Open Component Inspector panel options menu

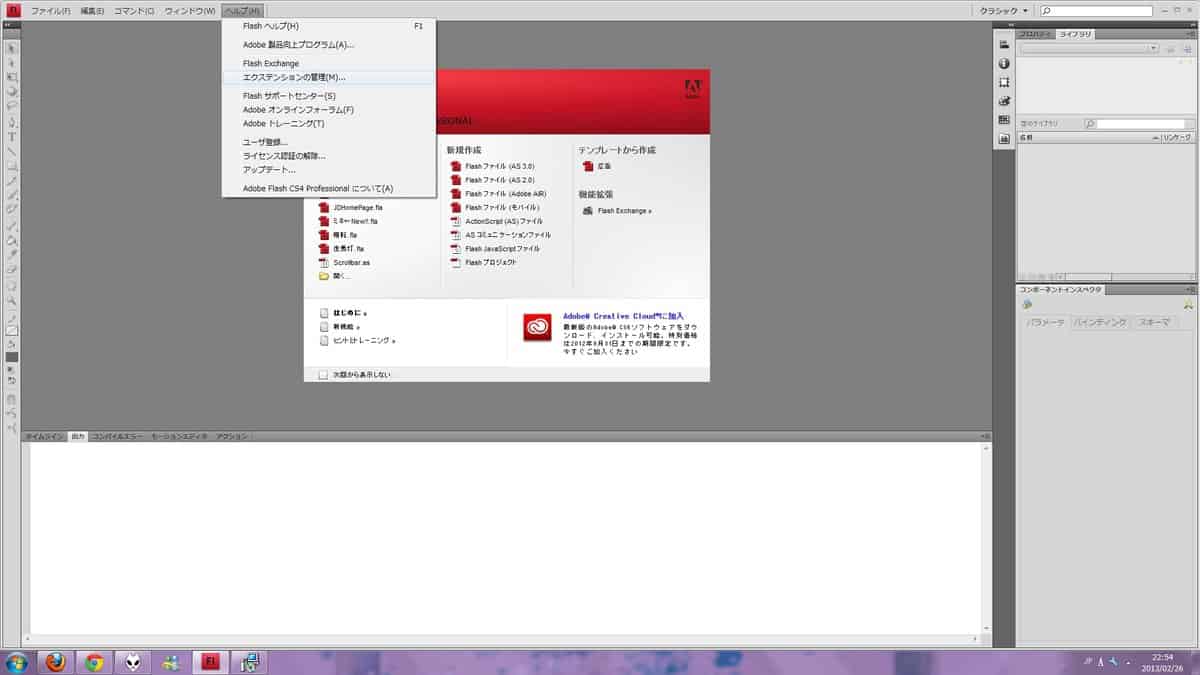point(1190,289)
